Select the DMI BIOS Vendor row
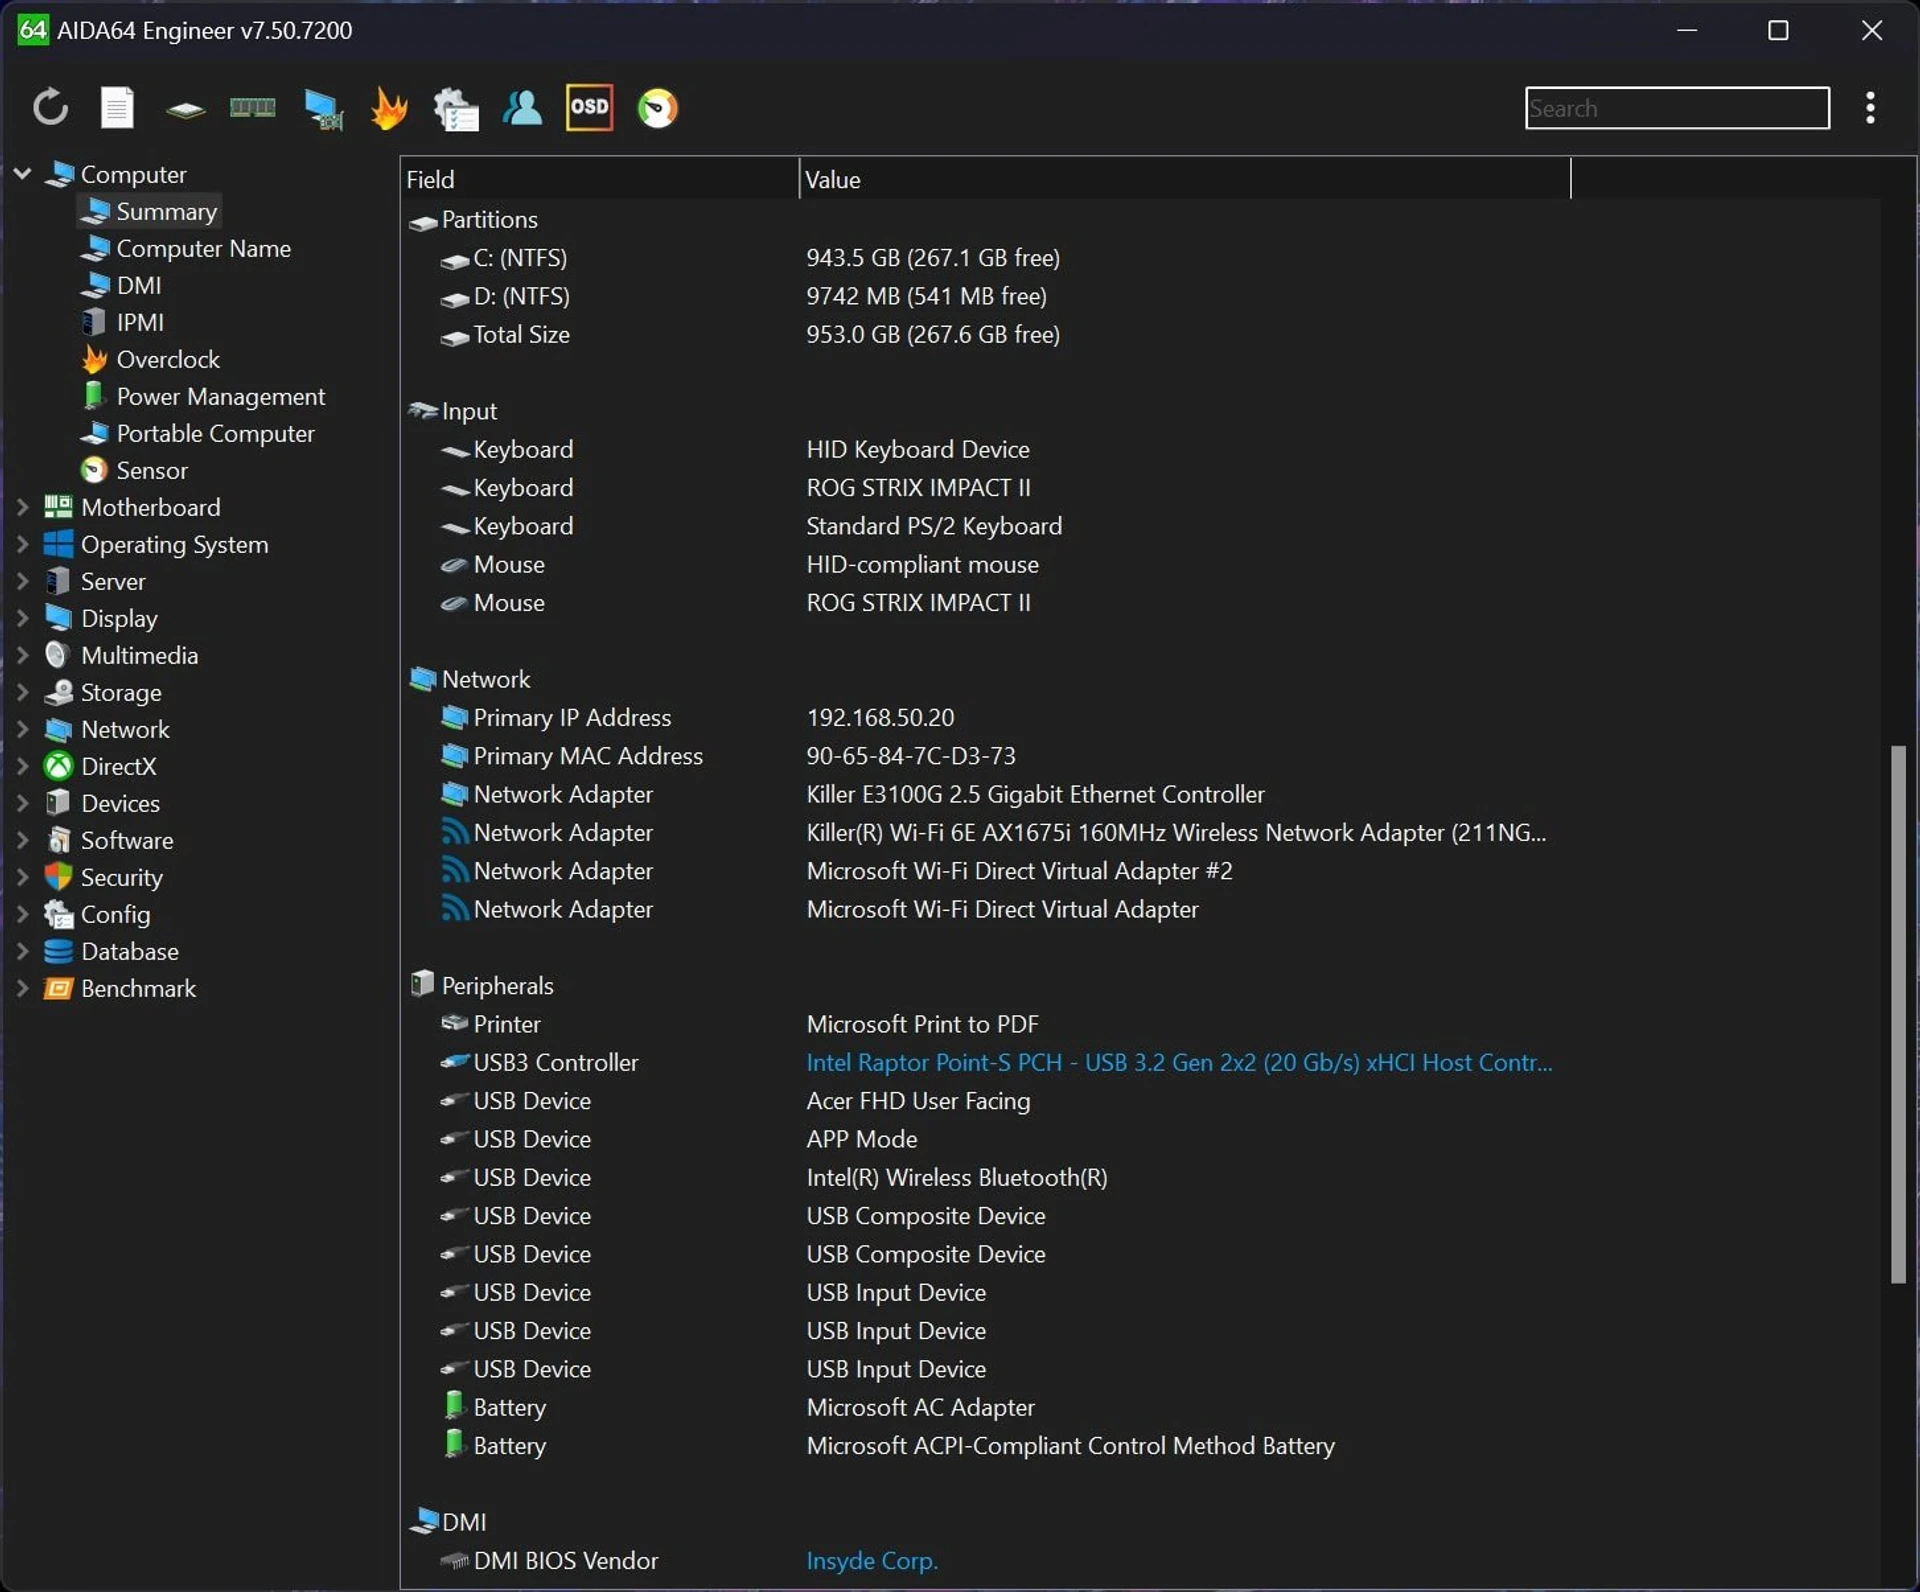The width and height of the screenshot is (1920, 1592). coord(985,1560)
